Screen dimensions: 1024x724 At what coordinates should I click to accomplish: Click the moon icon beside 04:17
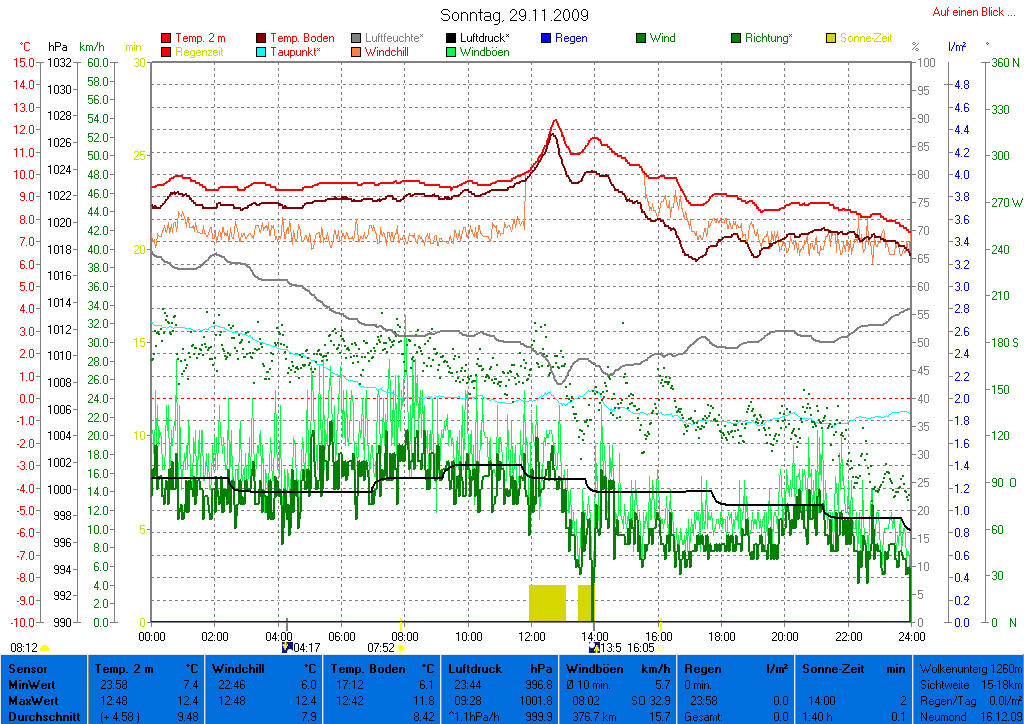pos(288,647)
